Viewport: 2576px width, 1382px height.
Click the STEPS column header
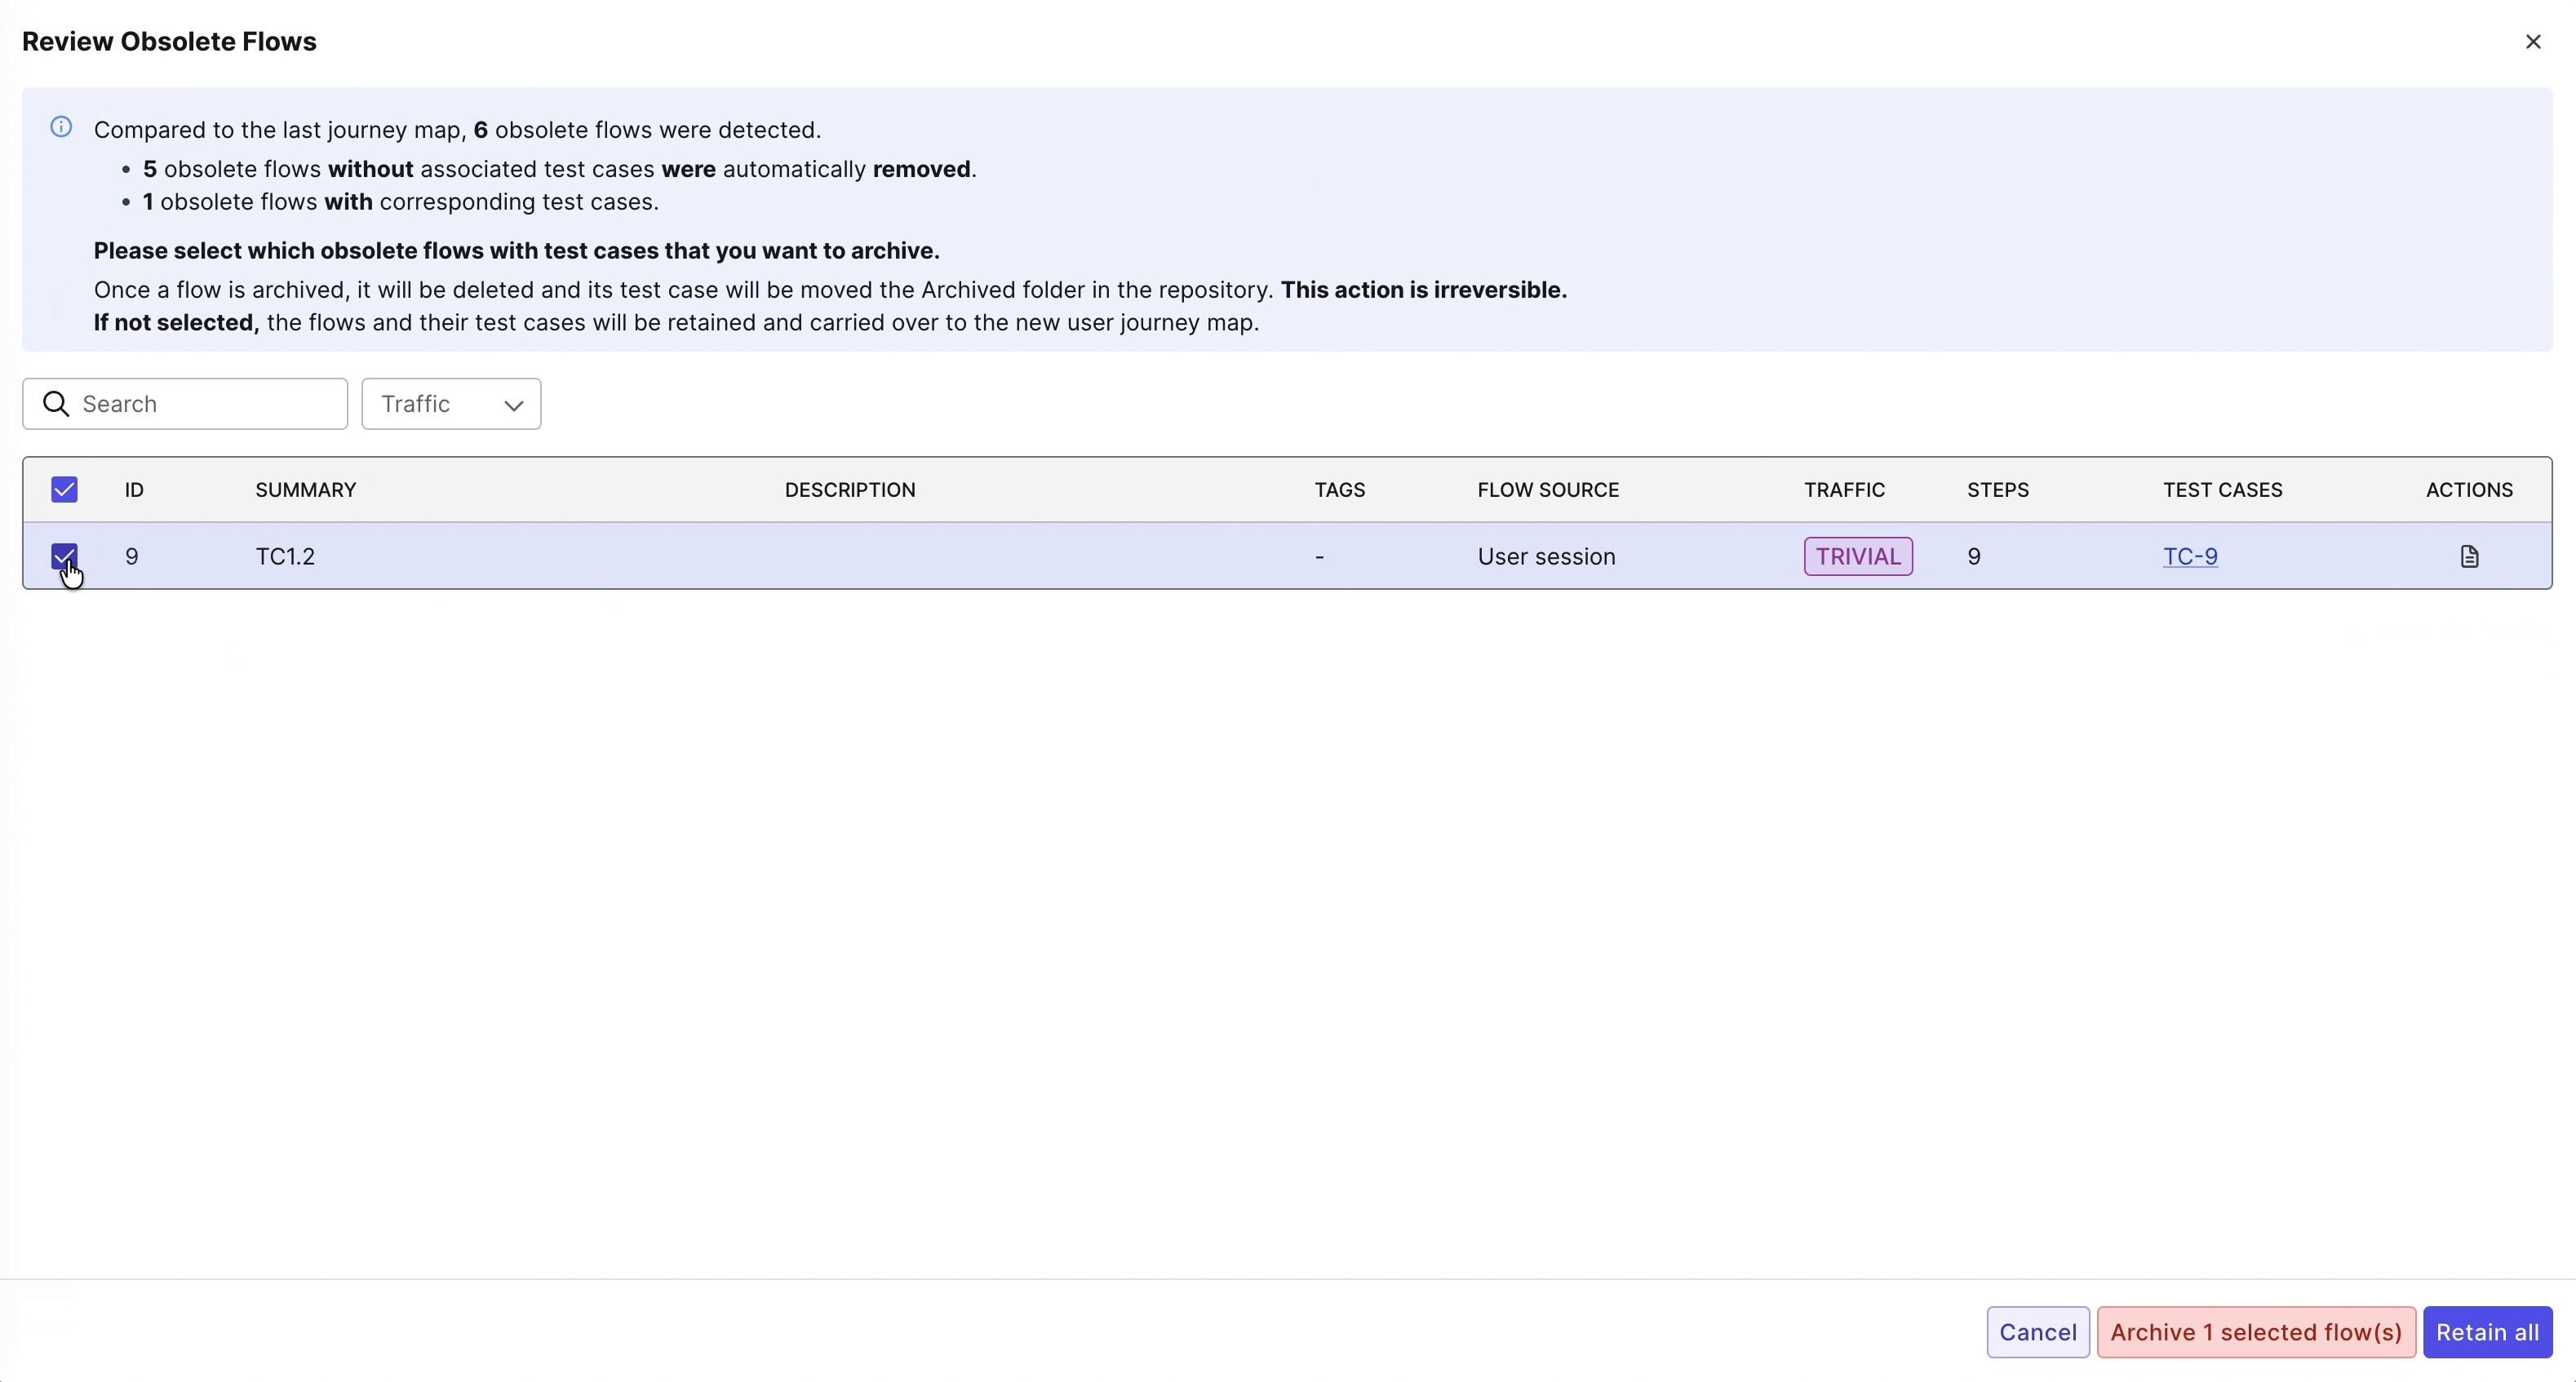pos(1996,490)
